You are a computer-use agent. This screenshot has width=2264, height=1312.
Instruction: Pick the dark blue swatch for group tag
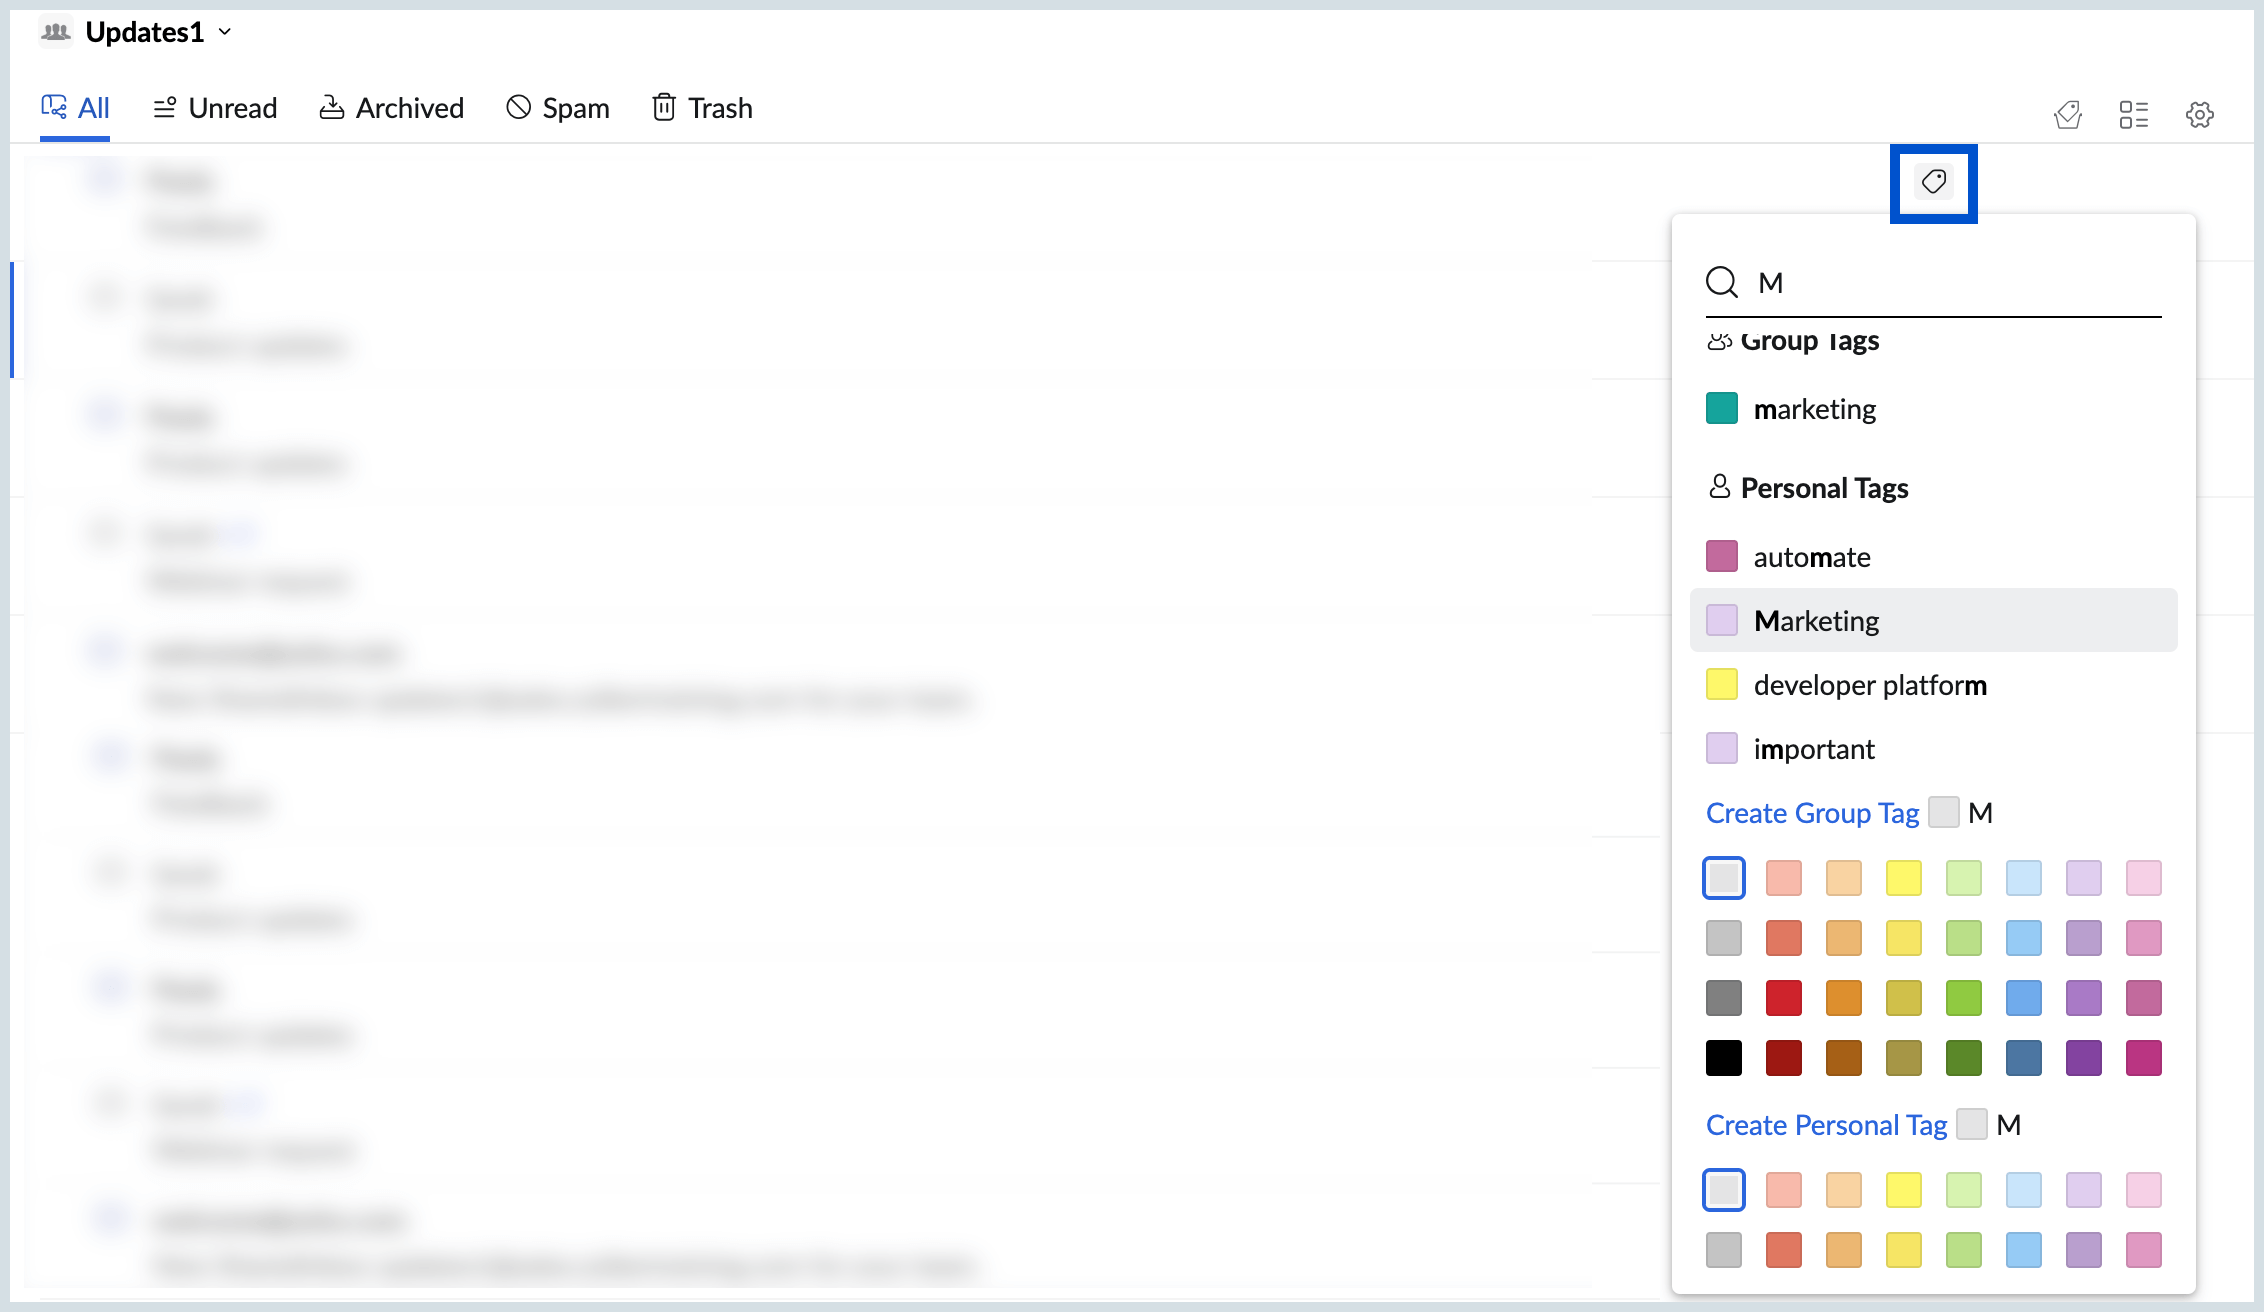(x=2024, y=1058)
